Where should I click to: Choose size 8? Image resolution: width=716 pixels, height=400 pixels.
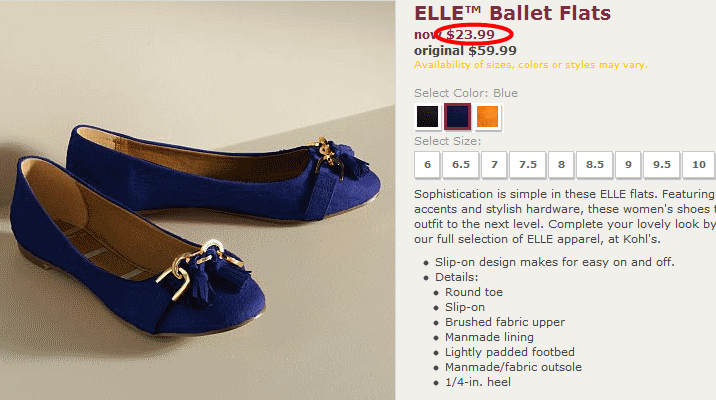click(x=561, y=164)
